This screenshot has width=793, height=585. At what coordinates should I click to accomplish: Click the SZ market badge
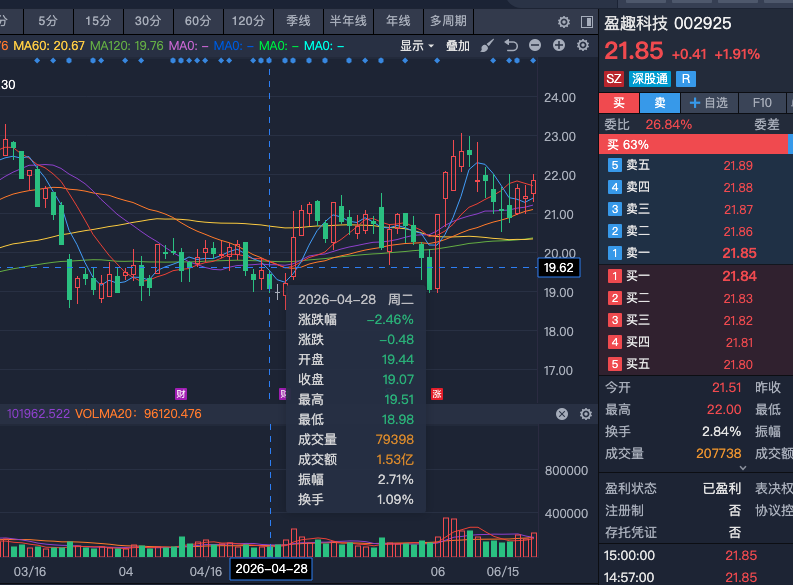[613, 79]
